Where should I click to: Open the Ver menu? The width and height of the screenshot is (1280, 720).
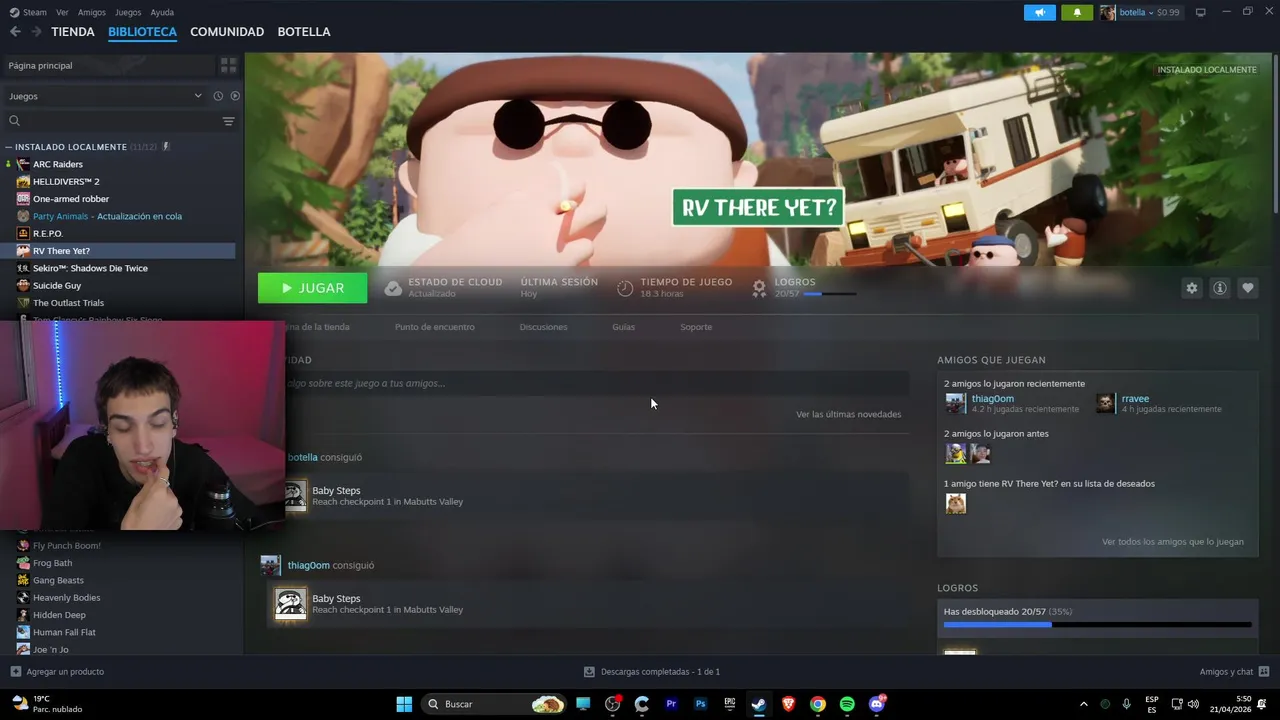(x=62, y=12)
